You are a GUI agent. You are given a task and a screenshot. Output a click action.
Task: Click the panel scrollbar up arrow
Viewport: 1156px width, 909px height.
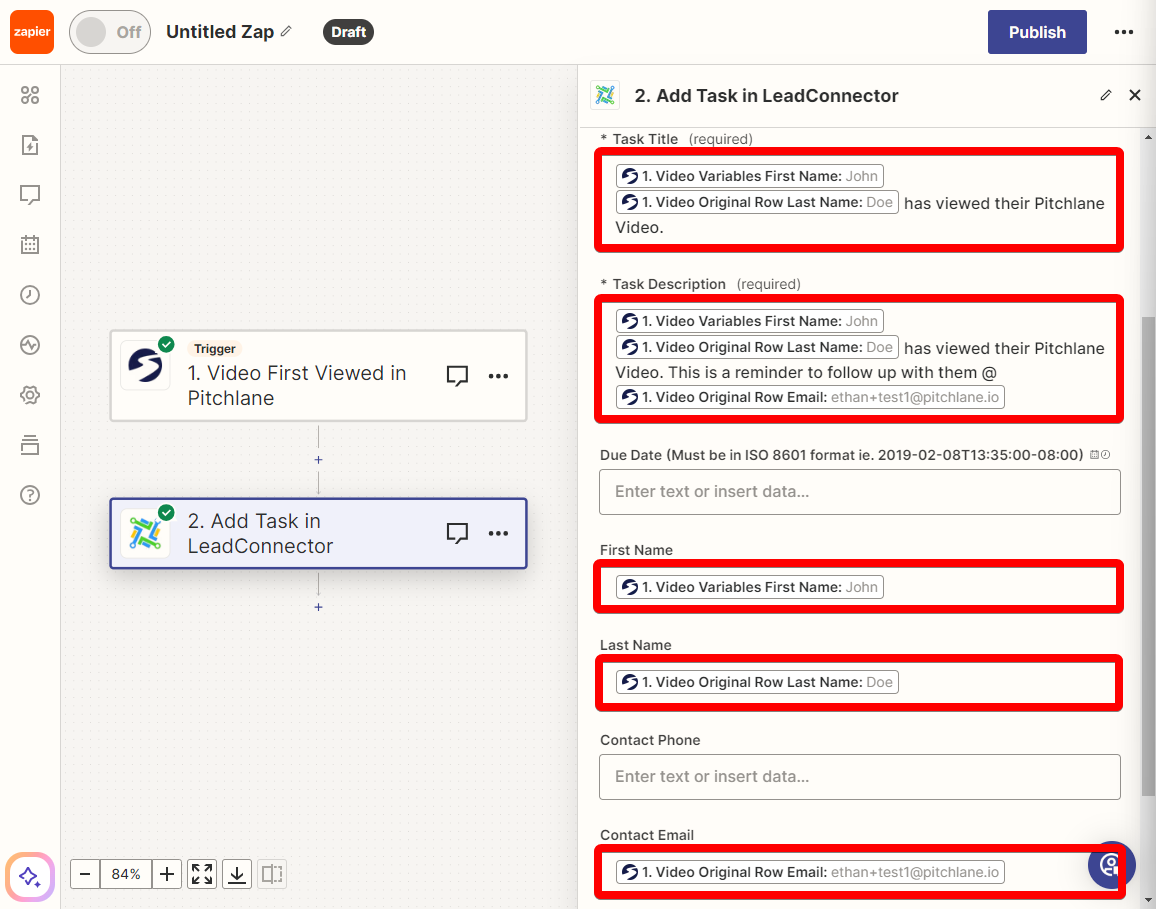click(x=1148, y=137)
